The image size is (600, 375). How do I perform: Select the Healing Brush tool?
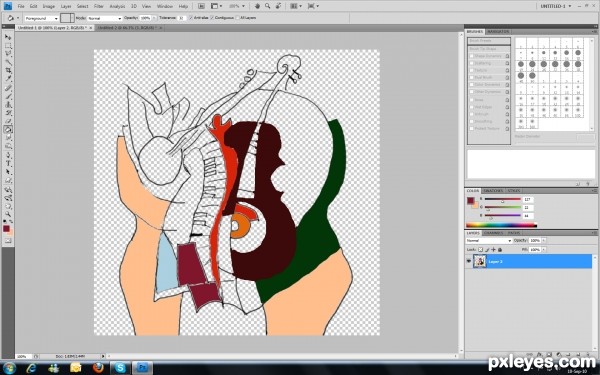coord(8,88)
